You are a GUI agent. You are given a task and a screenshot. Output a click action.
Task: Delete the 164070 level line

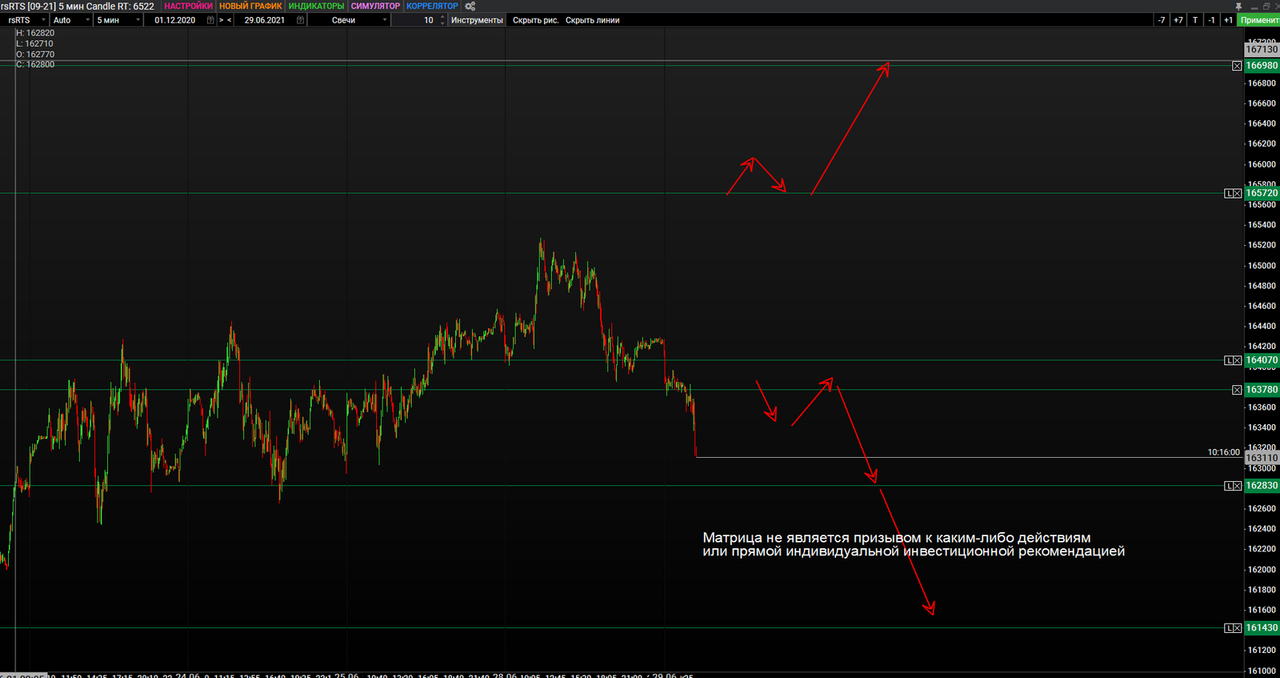(1237, 360)
